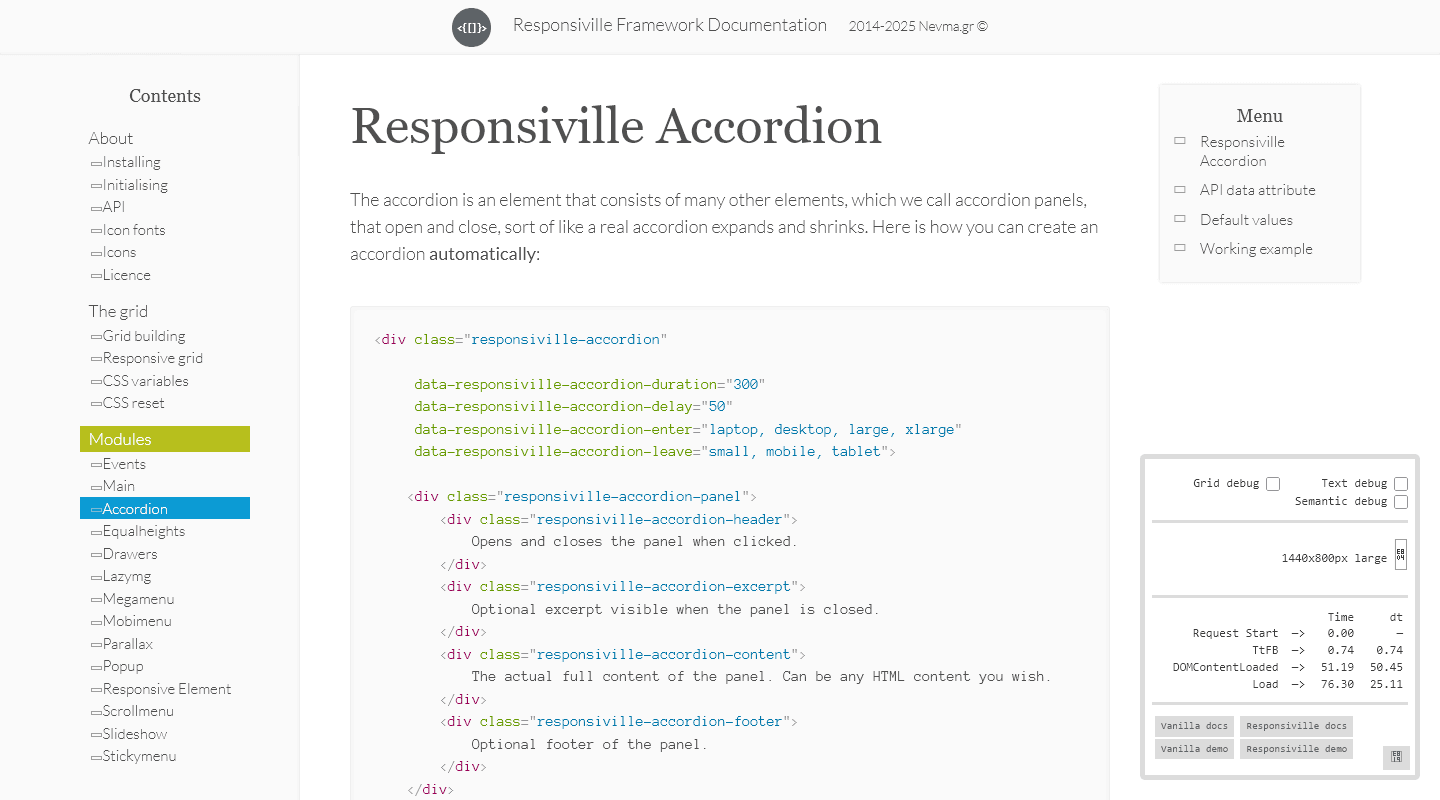Viewport: 1440px width, 800px height.
Task: Click 'data-responsiville-accordion-duration' attribute in code
Action: pos(567,384)
